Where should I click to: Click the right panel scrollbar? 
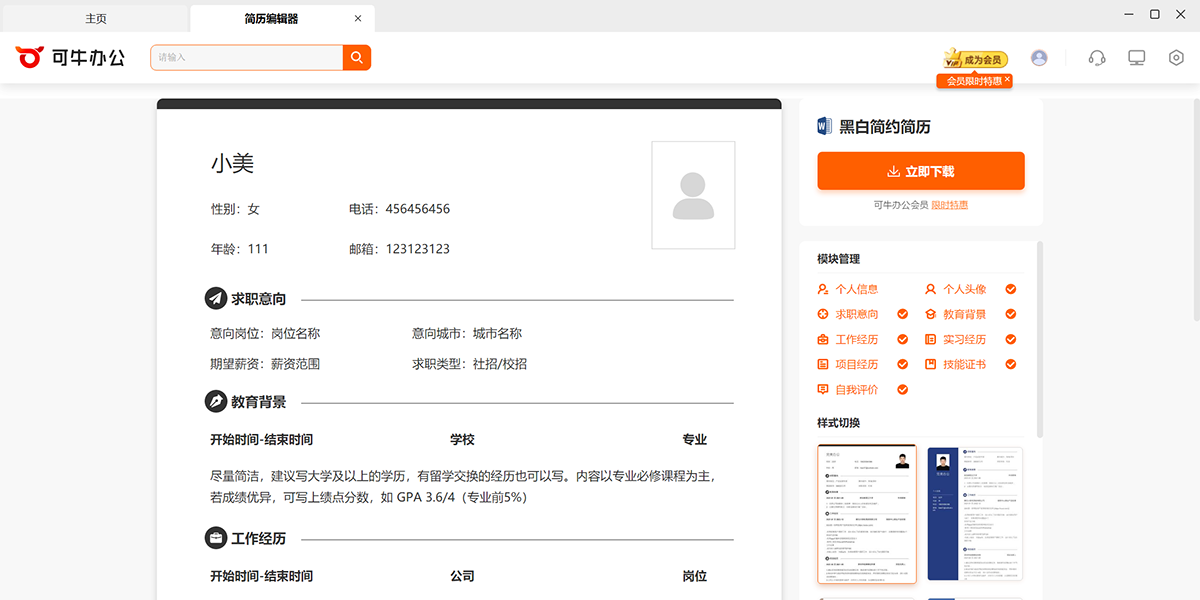tap(1039, 340)
